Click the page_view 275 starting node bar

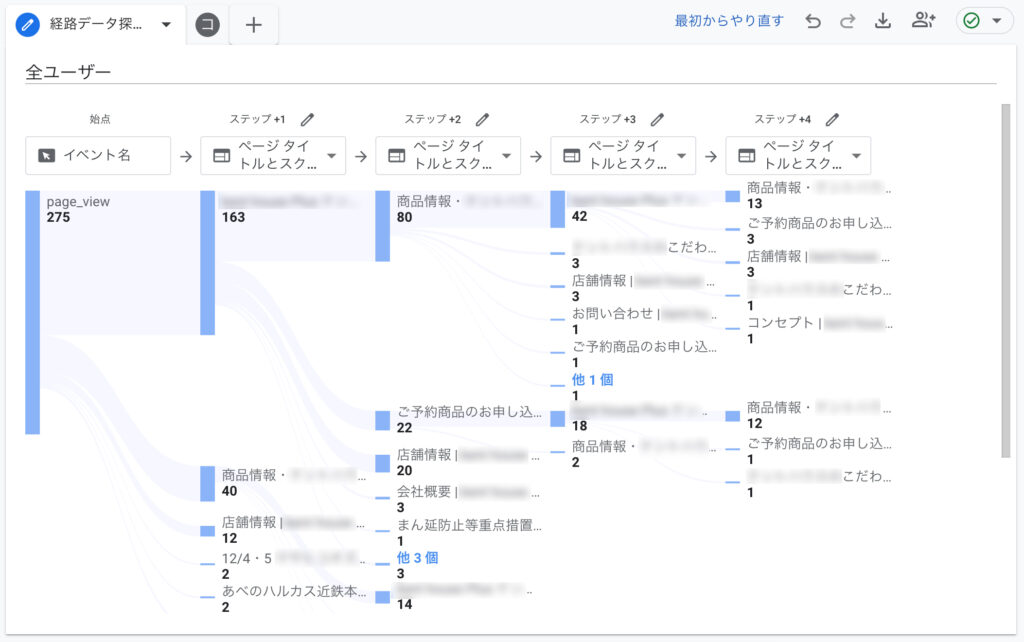point(33,312)
